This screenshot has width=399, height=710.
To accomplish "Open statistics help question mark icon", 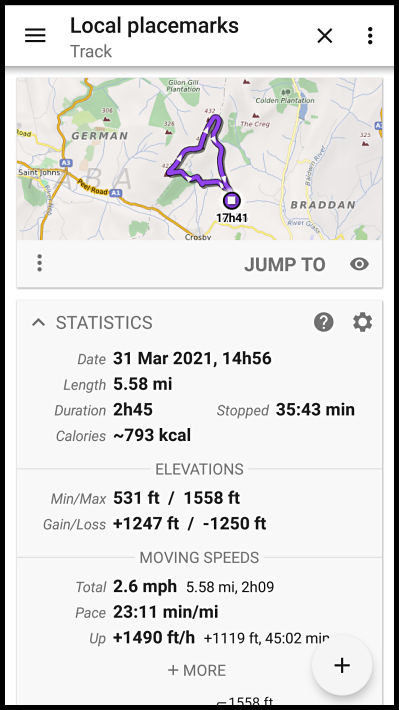I will click(323, 322).
